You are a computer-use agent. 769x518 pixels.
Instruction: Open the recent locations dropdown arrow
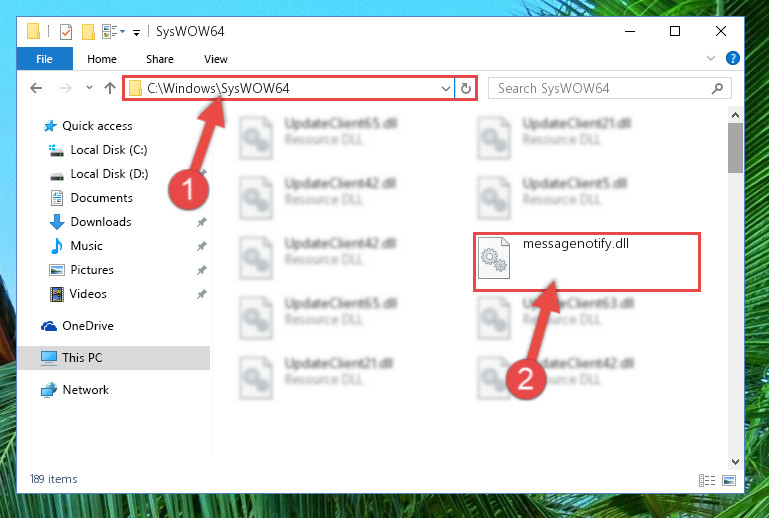[89, 88]
